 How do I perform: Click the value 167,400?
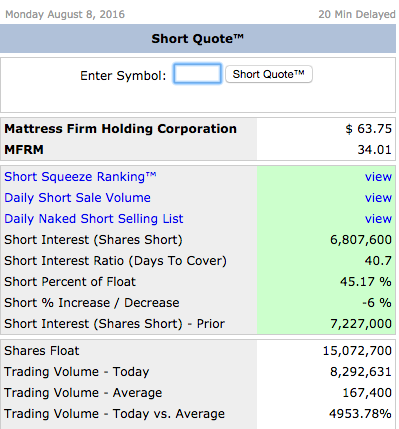[x=367, y=393]
